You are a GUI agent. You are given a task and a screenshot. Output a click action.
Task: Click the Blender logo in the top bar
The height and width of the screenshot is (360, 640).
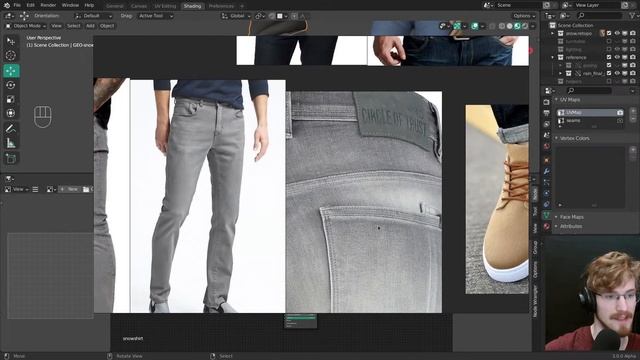[x=7, y=5]
